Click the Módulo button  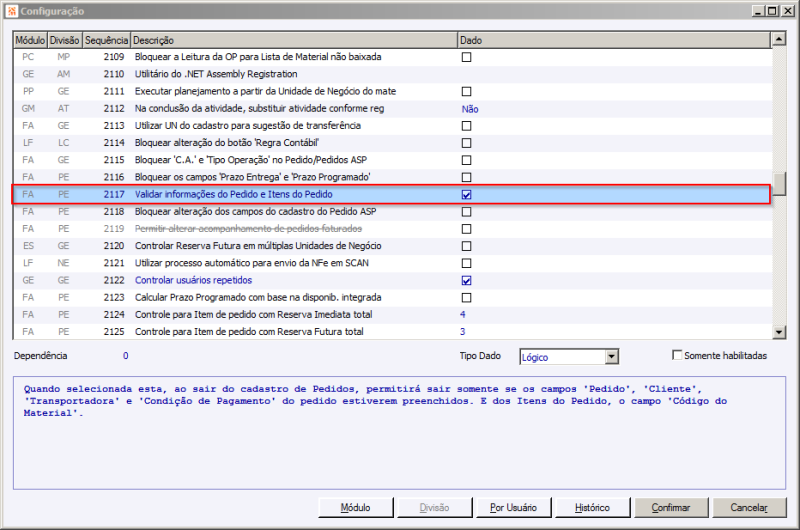tap(356, 508)
